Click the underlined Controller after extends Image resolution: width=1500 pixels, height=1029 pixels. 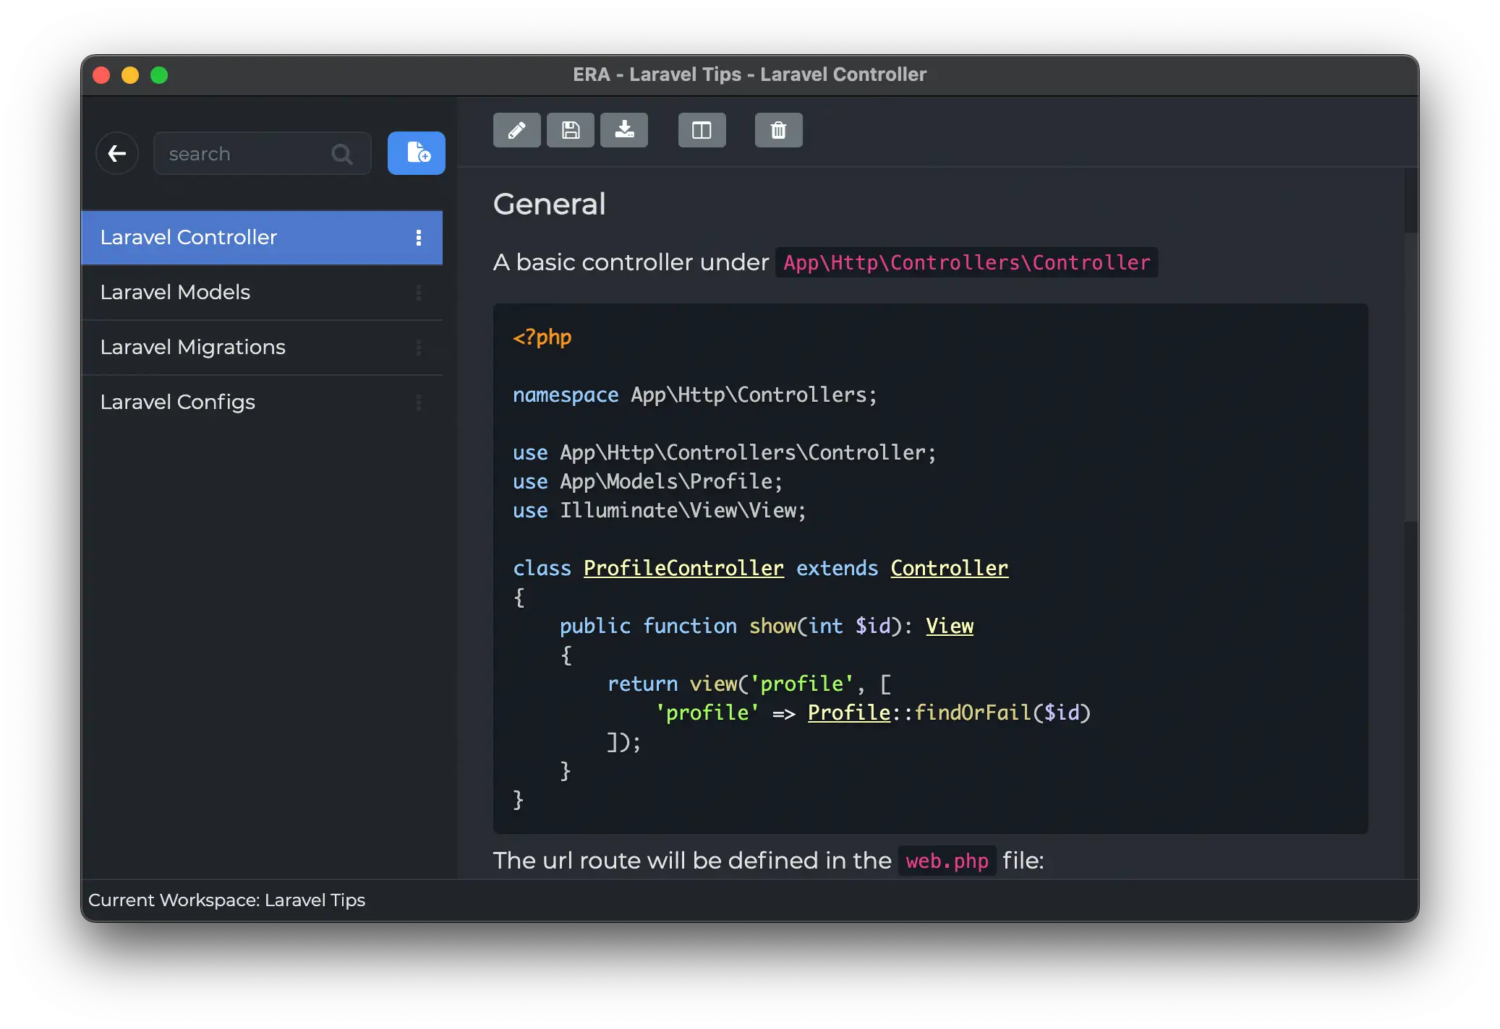[x=949, y=568]
